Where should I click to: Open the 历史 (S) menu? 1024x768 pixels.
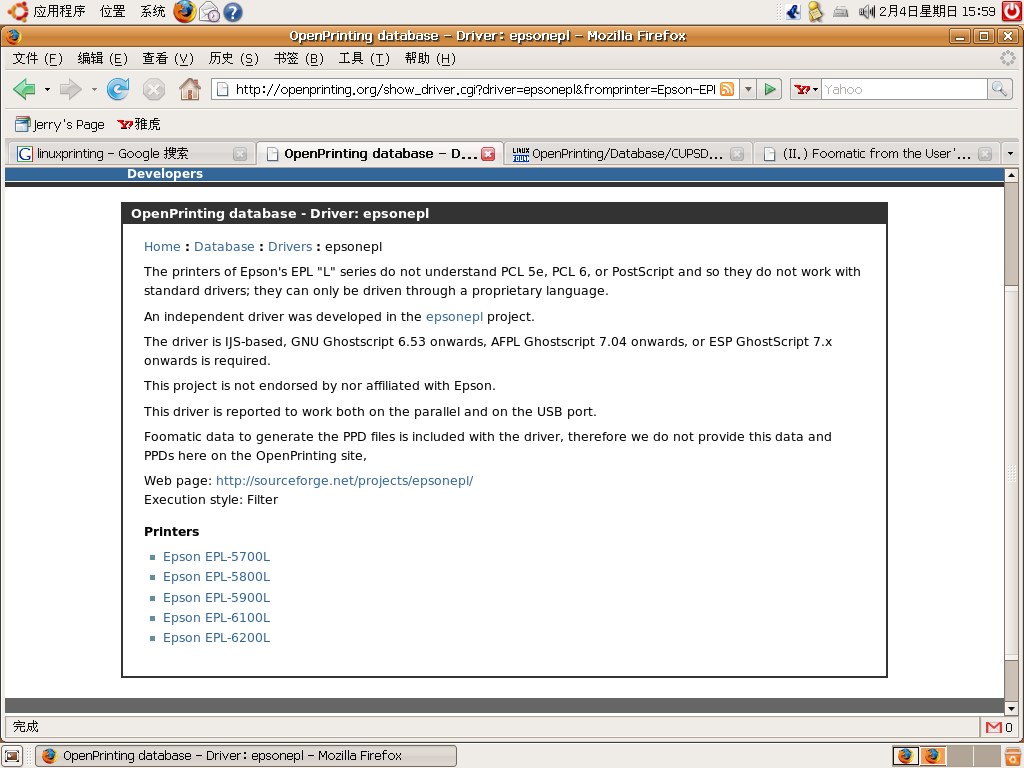[x=233, y=59]
